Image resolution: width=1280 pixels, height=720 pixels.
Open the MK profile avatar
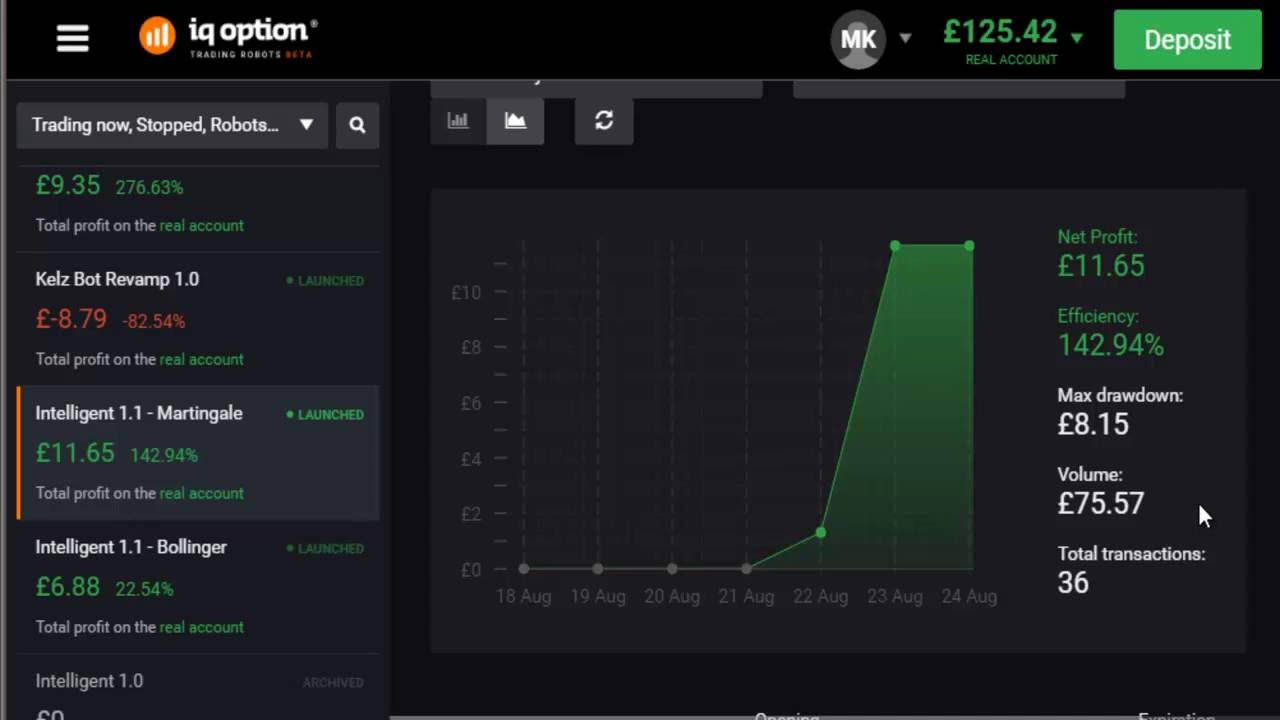pos(858,39)
